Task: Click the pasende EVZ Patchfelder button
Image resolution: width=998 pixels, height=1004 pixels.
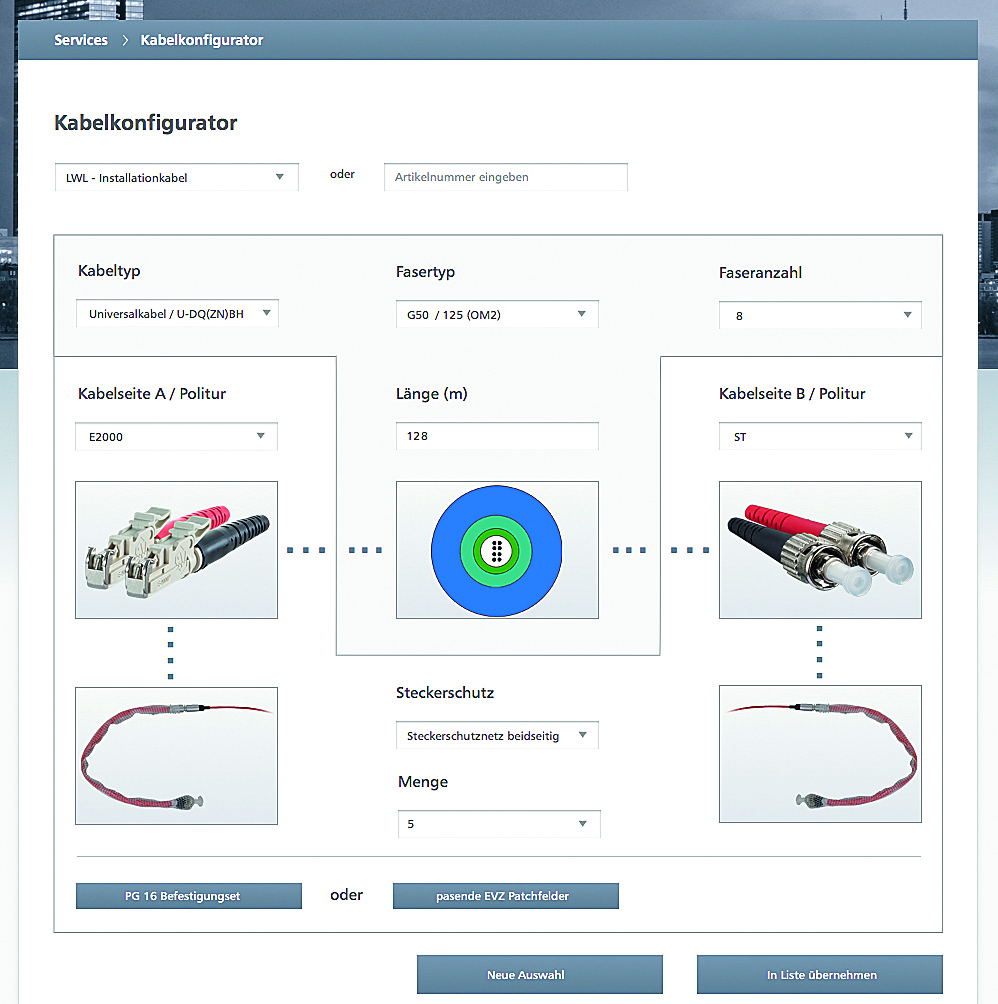Action: tap(506, 896)
